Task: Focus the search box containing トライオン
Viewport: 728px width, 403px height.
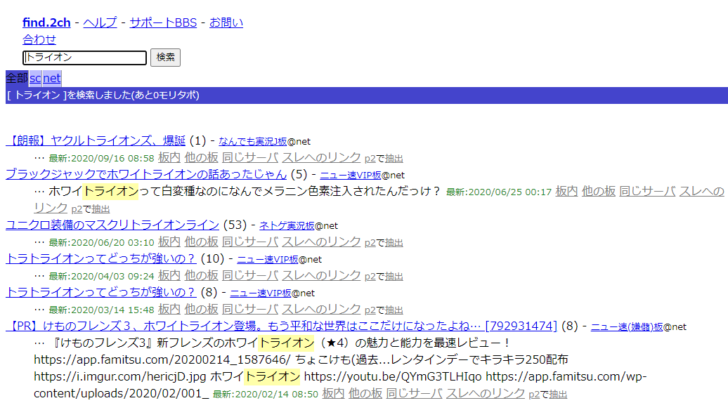Action: (x=84, y=57)
